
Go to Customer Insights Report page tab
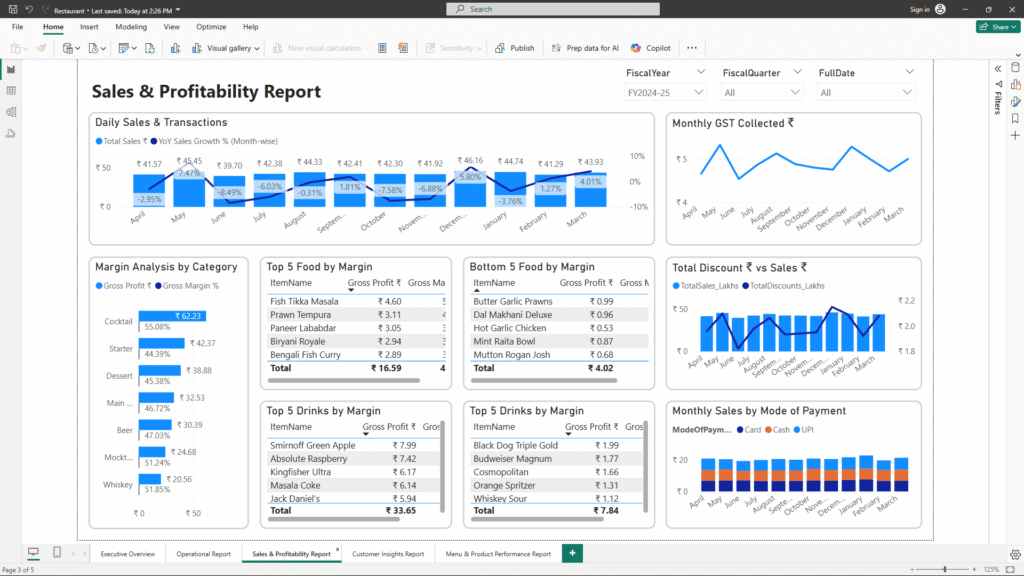point(388,554)
